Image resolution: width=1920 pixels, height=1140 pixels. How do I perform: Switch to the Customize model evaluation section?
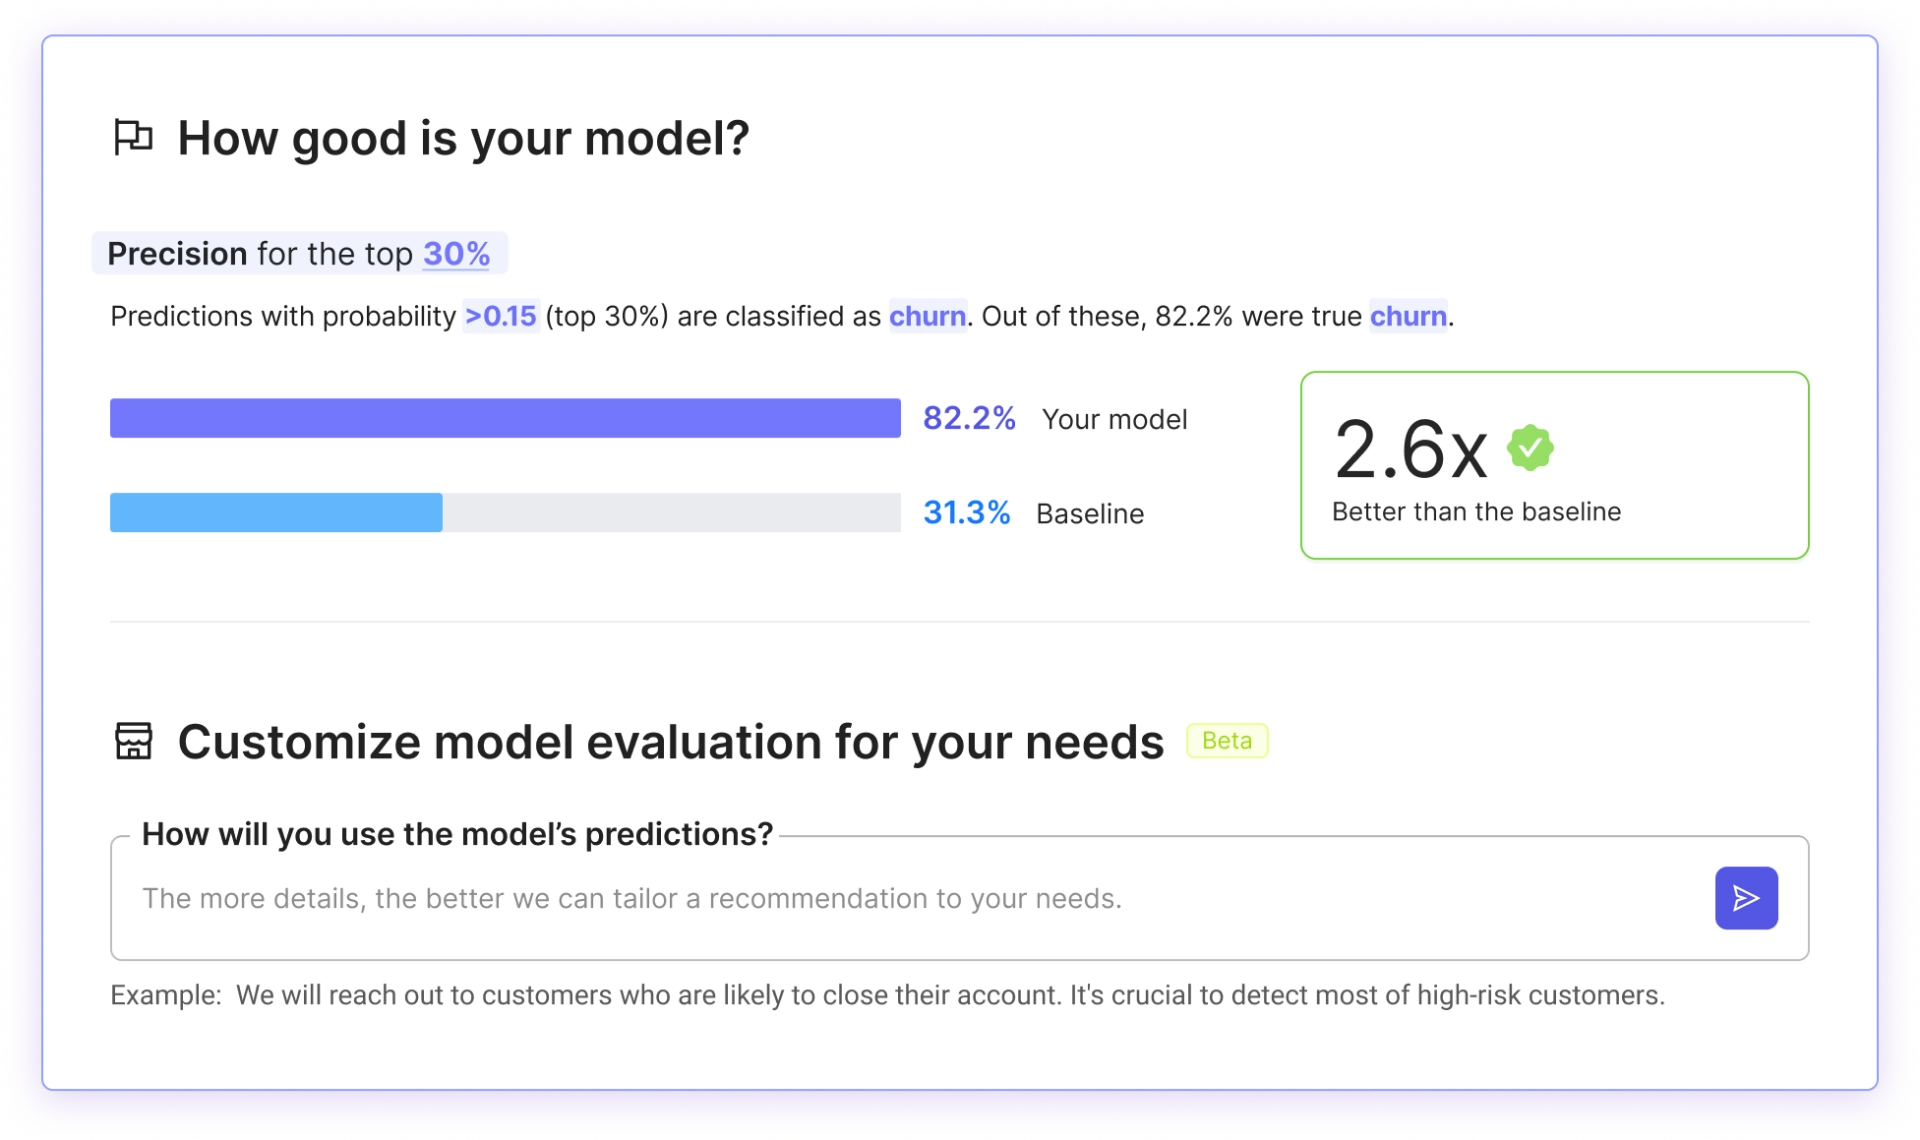click(669, 742)
